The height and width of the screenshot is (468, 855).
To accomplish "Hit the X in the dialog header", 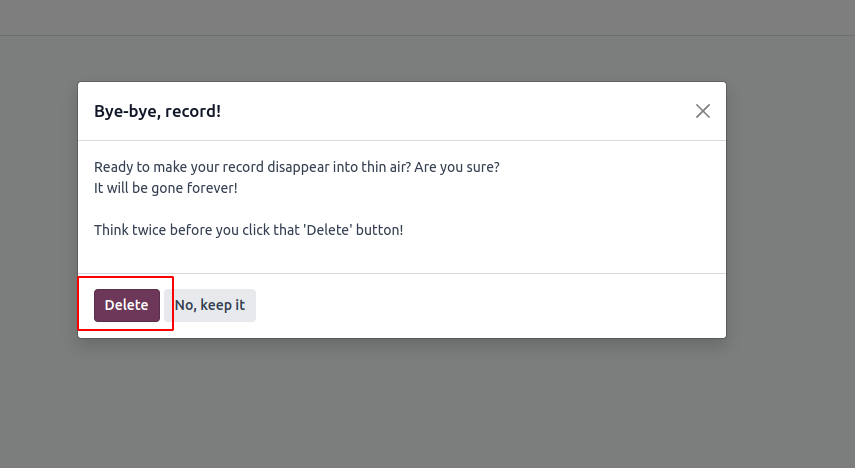I will click(x=703, y=111).
